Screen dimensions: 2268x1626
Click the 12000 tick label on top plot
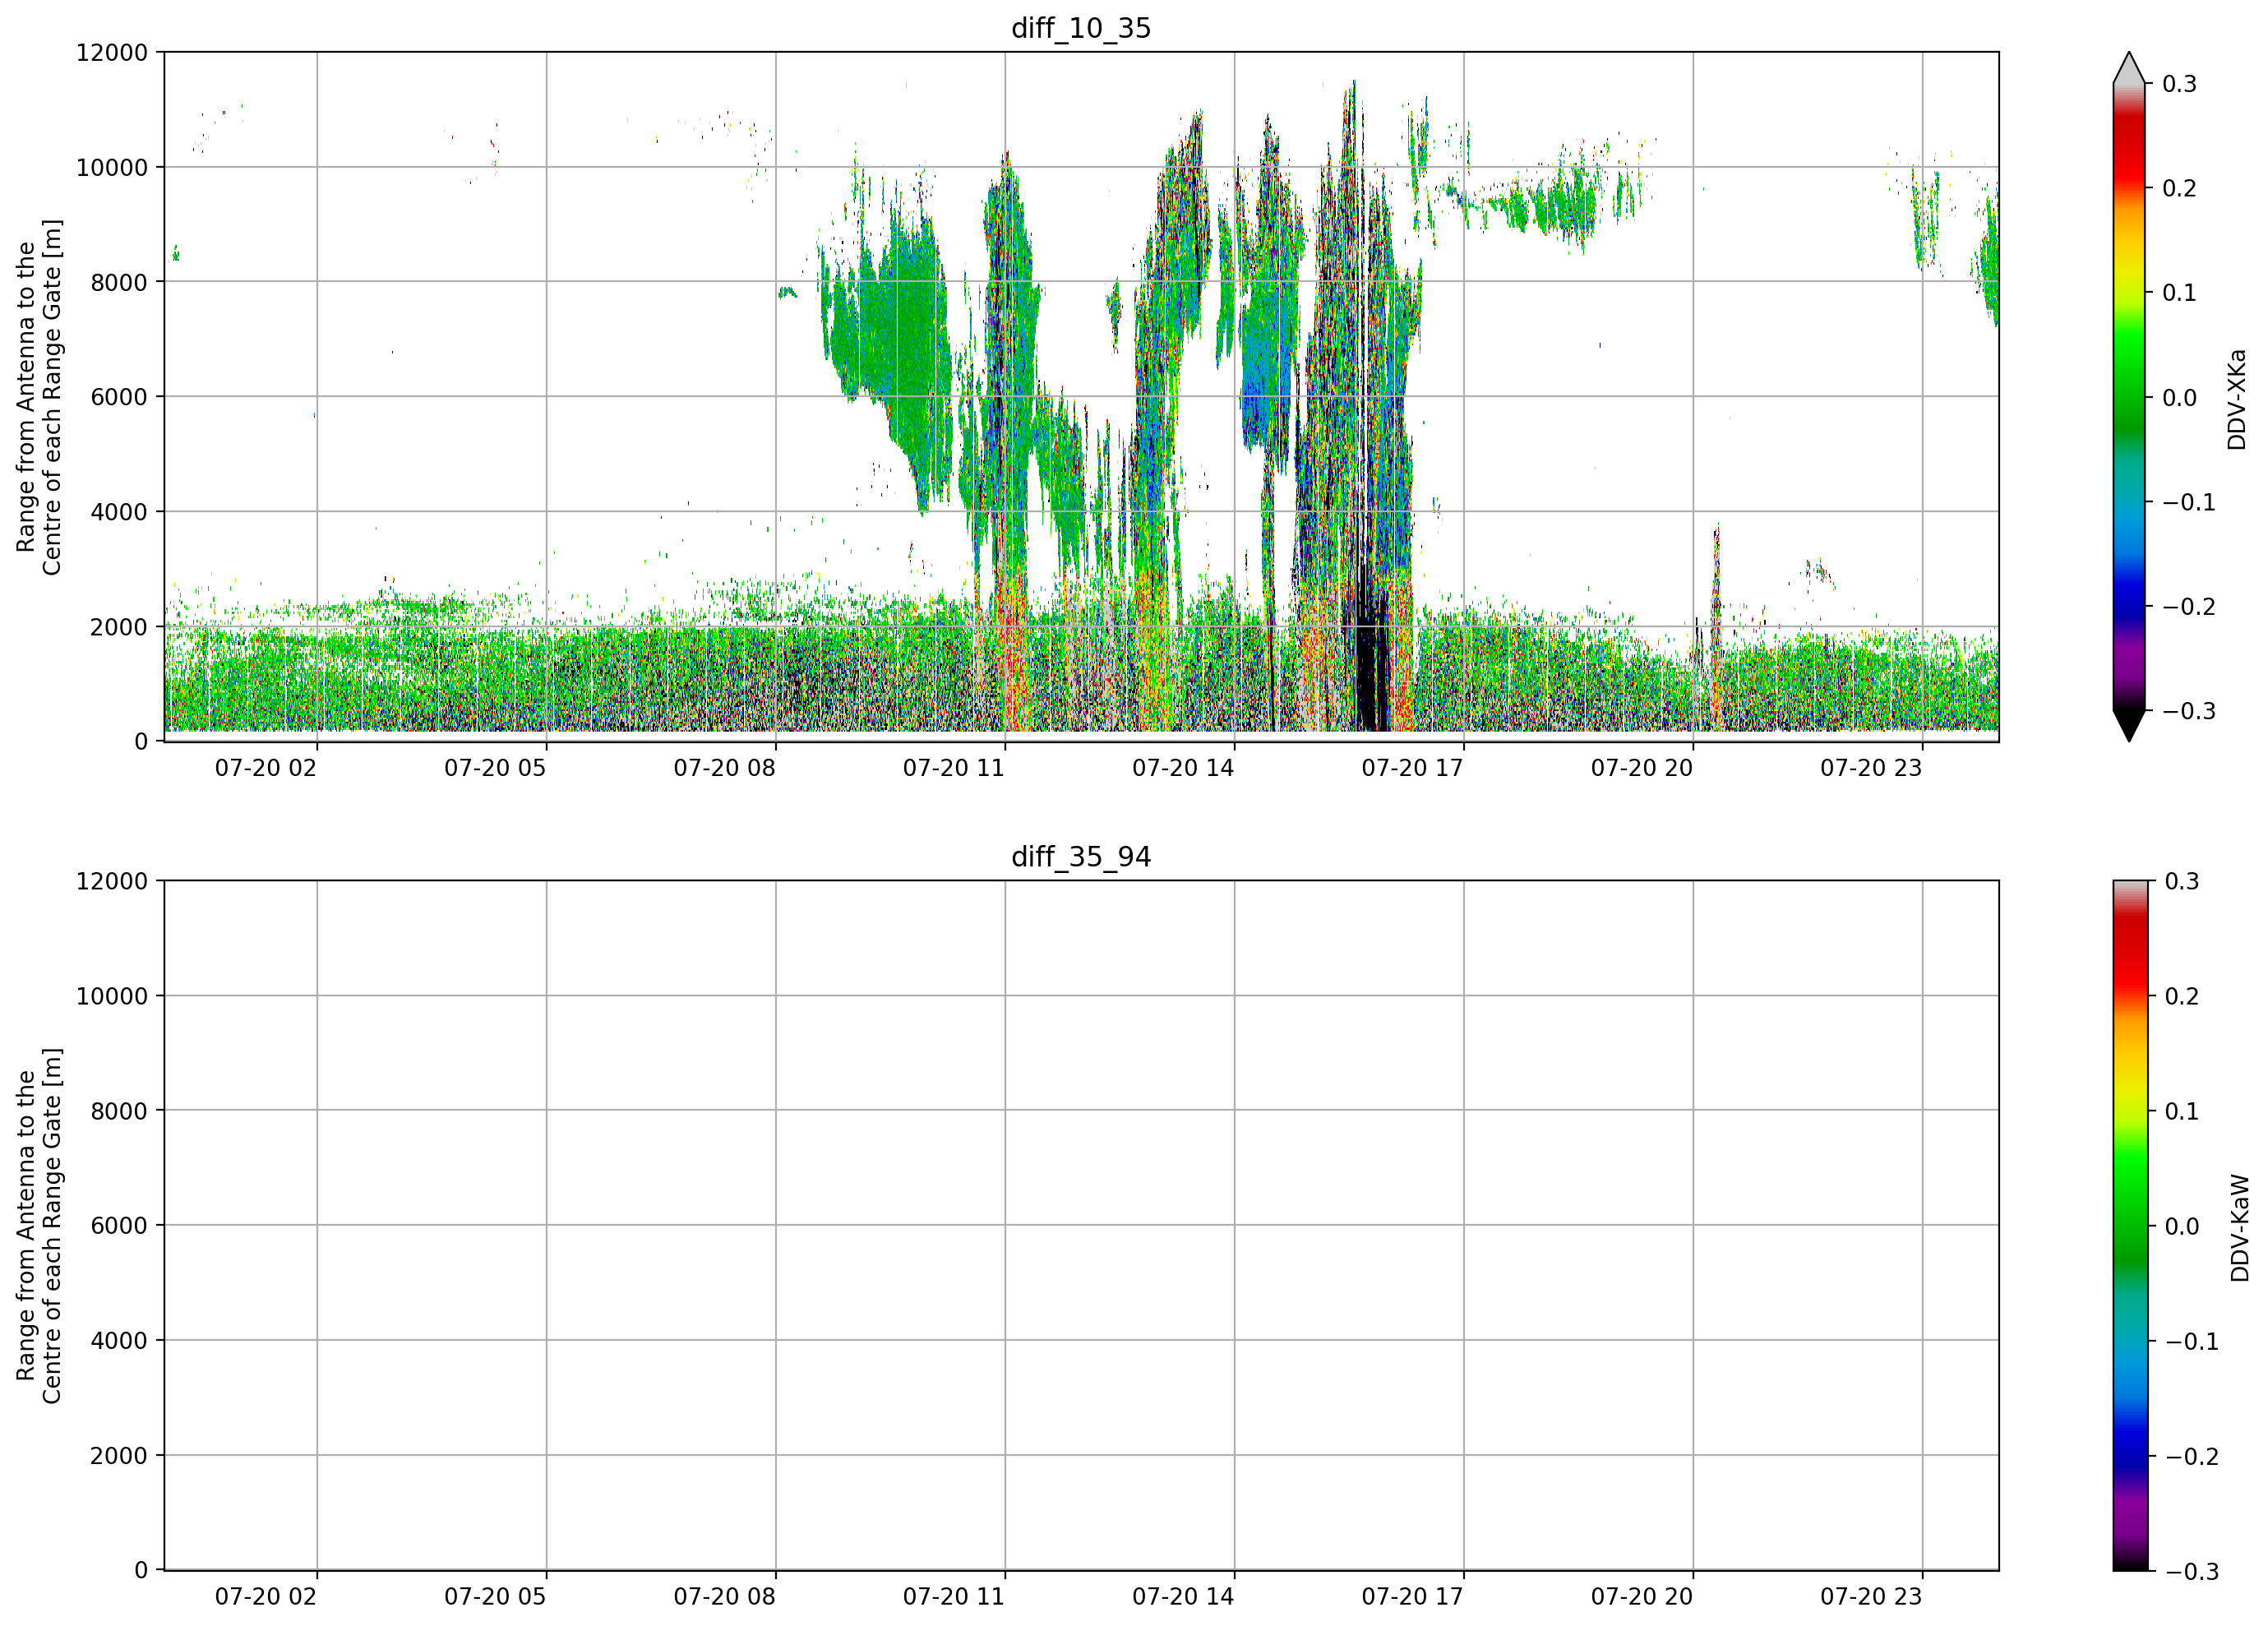point(112,52)
